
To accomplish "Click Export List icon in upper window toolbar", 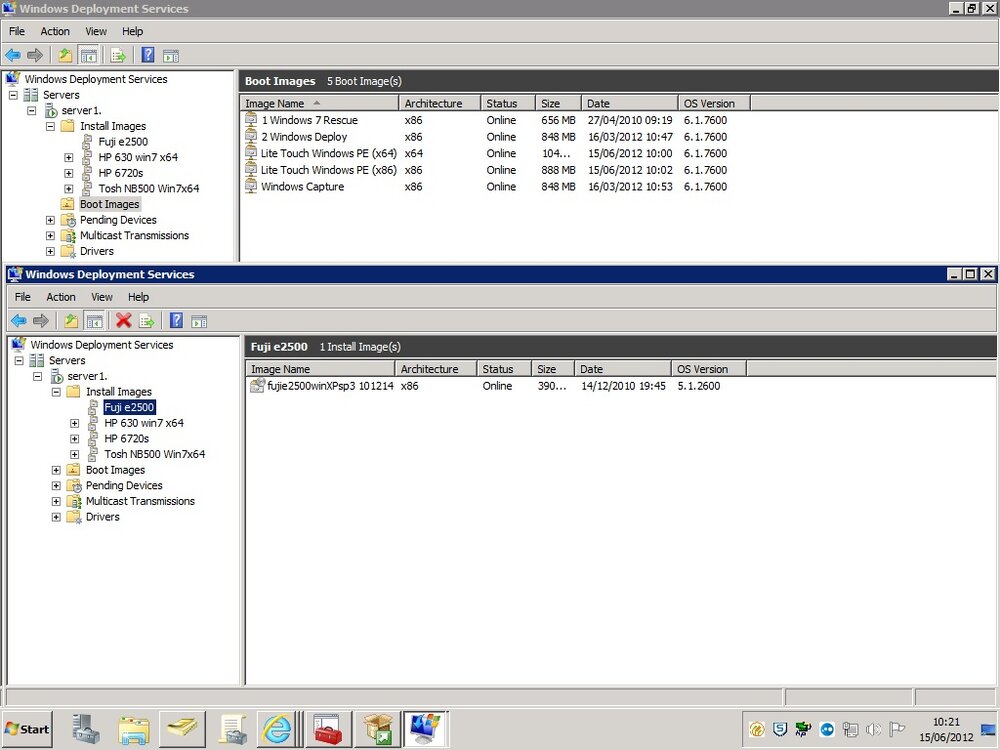I will point(119,55).
